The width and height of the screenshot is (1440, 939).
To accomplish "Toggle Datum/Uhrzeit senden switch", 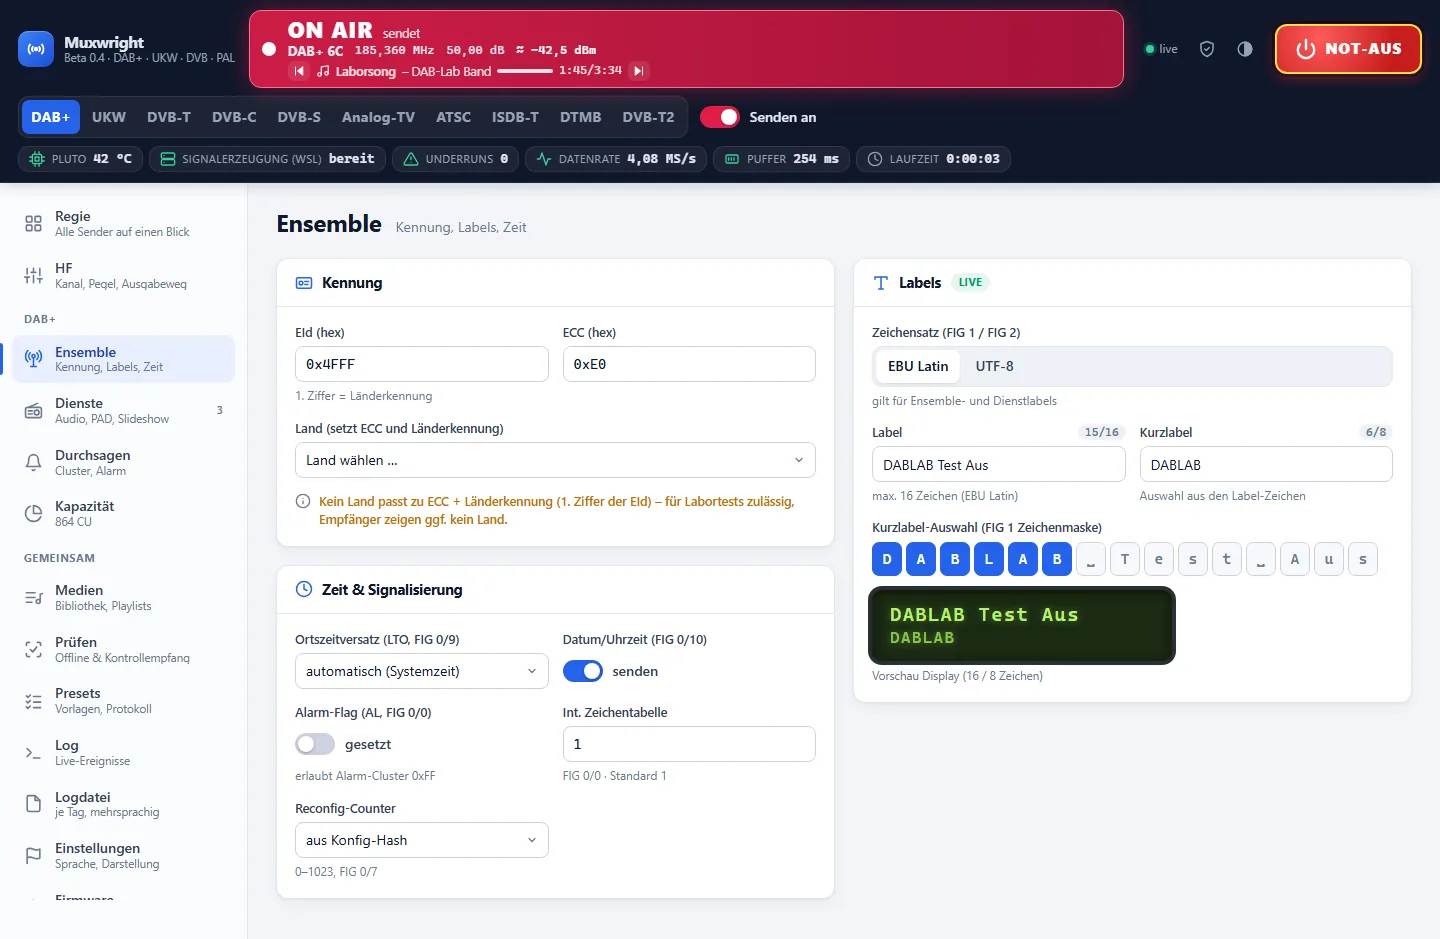I will click(x=582, y=671).
